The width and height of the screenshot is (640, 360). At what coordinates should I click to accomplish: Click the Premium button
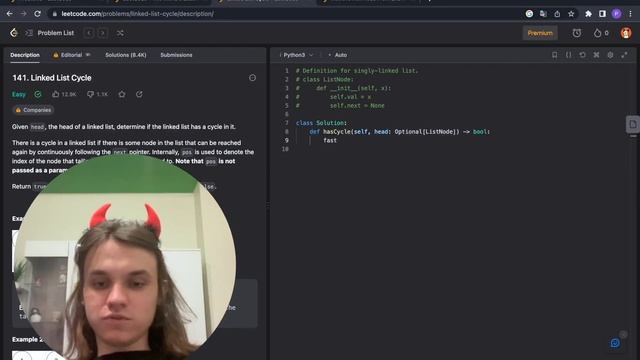[540, 33]
